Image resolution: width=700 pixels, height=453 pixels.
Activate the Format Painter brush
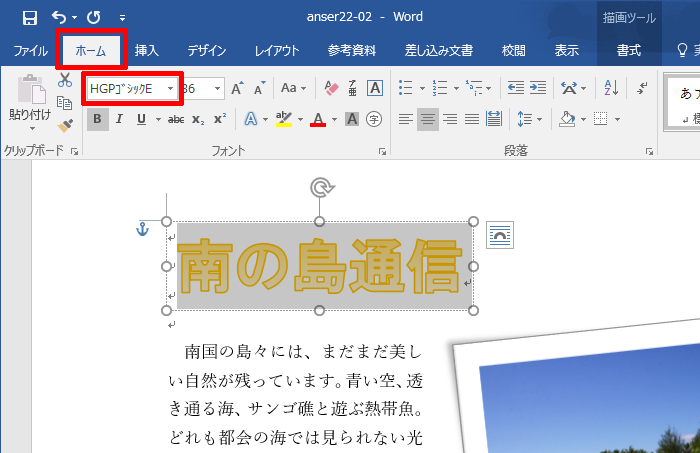65,126
